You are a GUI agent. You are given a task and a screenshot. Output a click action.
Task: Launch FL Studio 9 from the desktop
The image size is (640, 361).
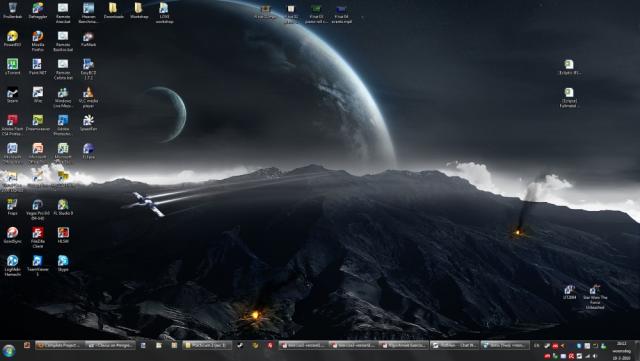63,207
